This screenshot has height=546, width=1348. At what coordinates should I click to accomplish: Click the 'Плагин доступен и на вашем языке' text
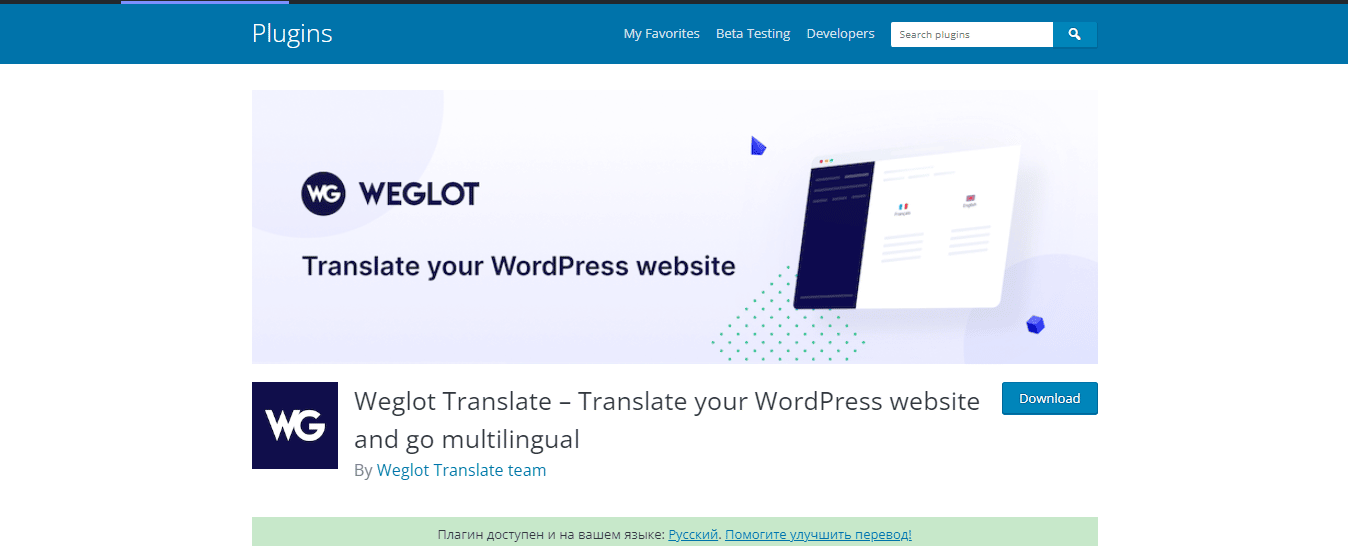551,535
